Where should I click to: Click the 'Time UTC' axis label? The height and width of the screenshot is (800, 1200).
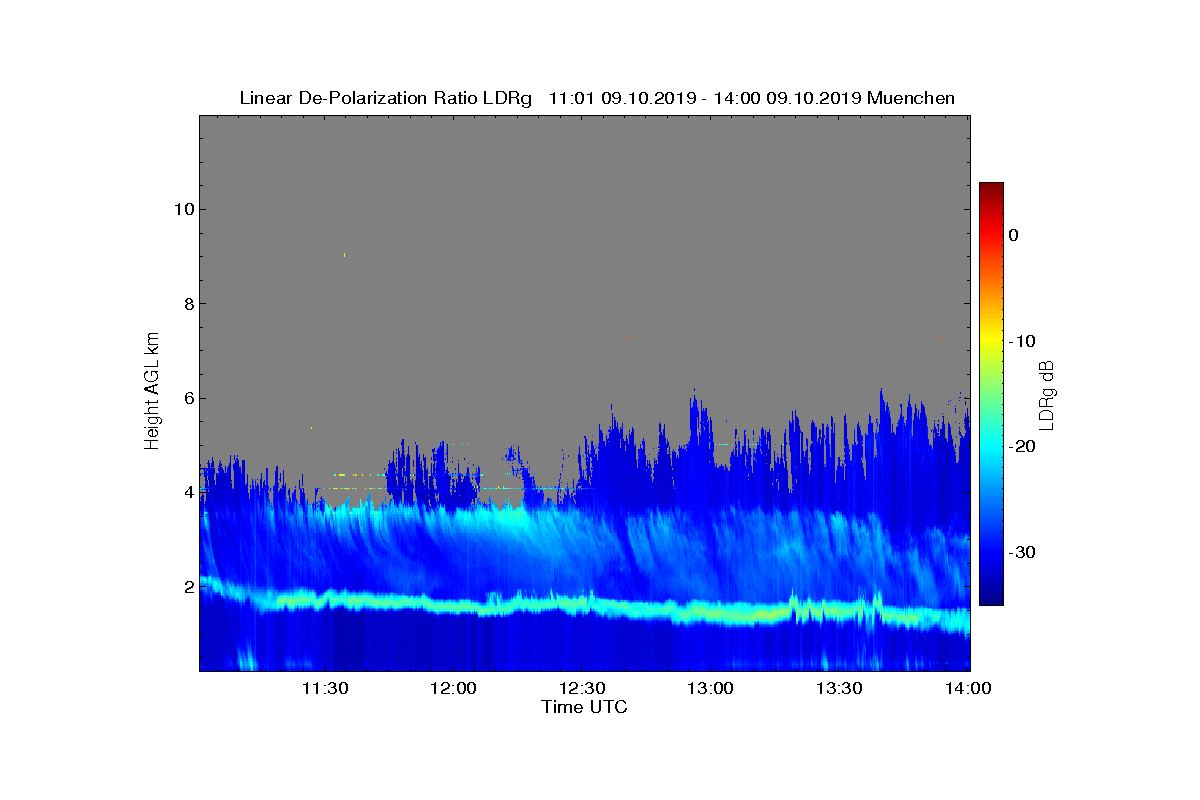click(x=585, y=708)
